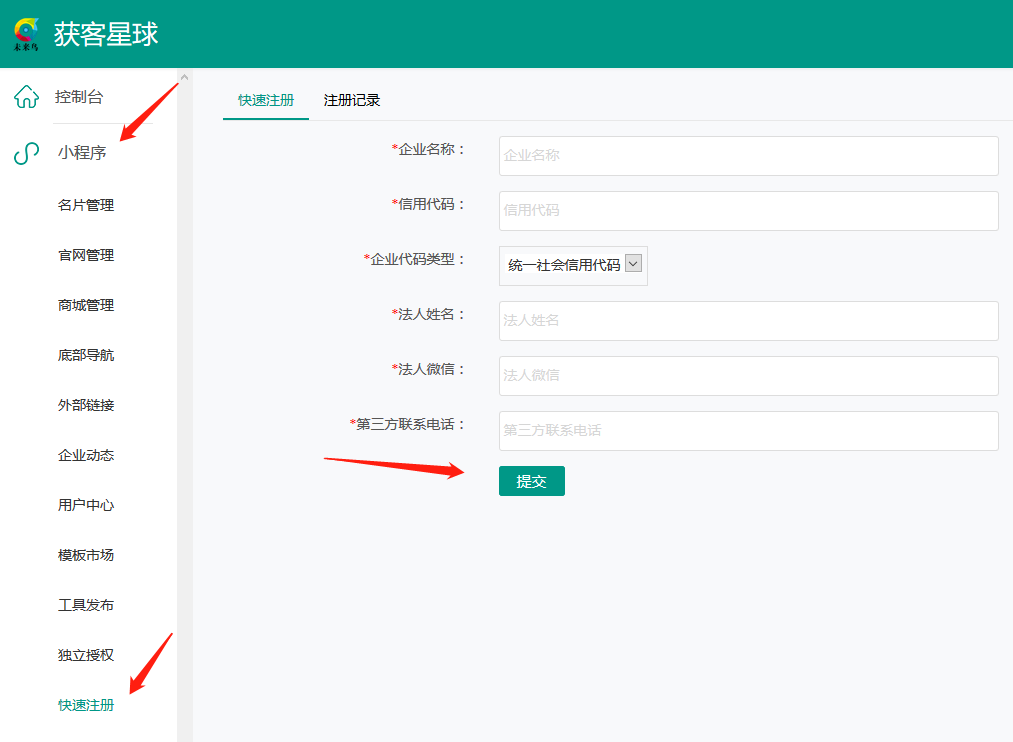Click the 小程序 link icon
The width and height of the screenshot is (1013, 742).
26,154
